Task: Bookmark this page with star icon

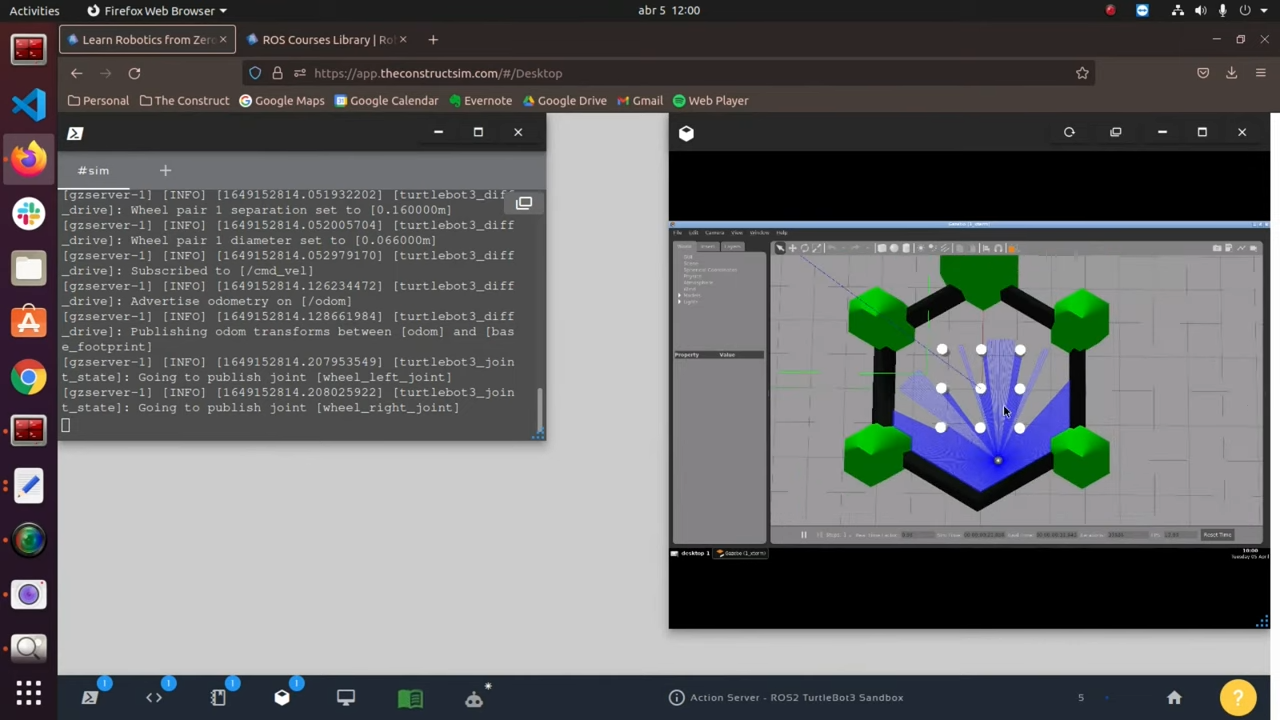Action: click(1082, 73)
